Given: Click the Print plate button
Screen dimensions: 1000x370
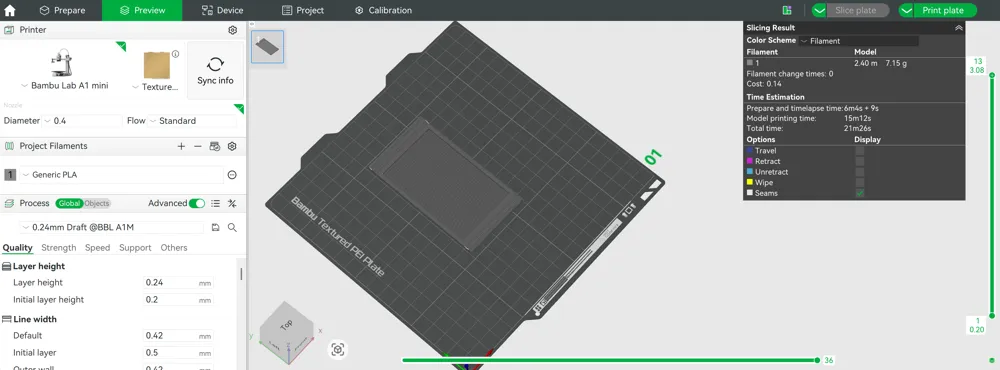Looking at the screenshot, I should (x=943, y=10).
